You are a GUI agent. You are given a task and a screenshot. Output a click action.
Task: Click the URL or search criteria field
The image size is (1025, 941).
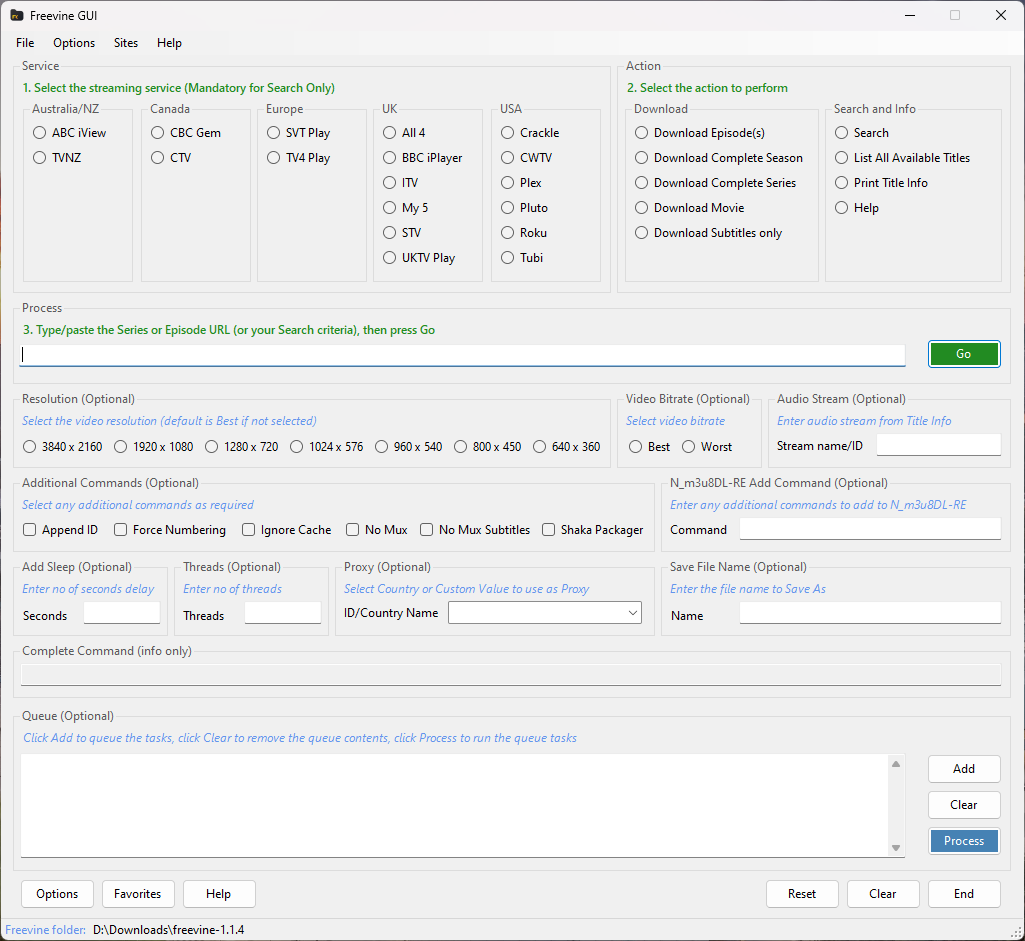click(x=462, y=355)
